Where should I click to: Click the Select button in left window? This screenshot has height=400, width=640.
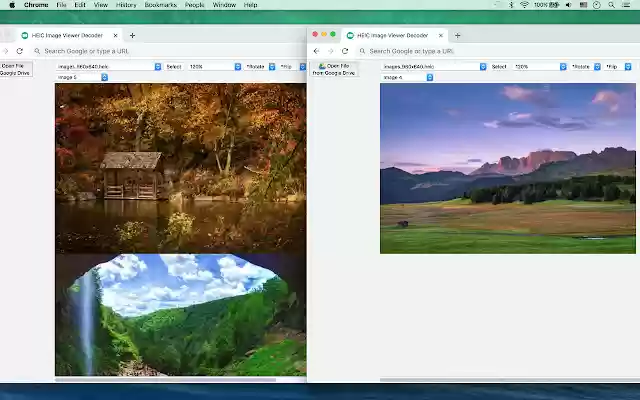[174, 67]
